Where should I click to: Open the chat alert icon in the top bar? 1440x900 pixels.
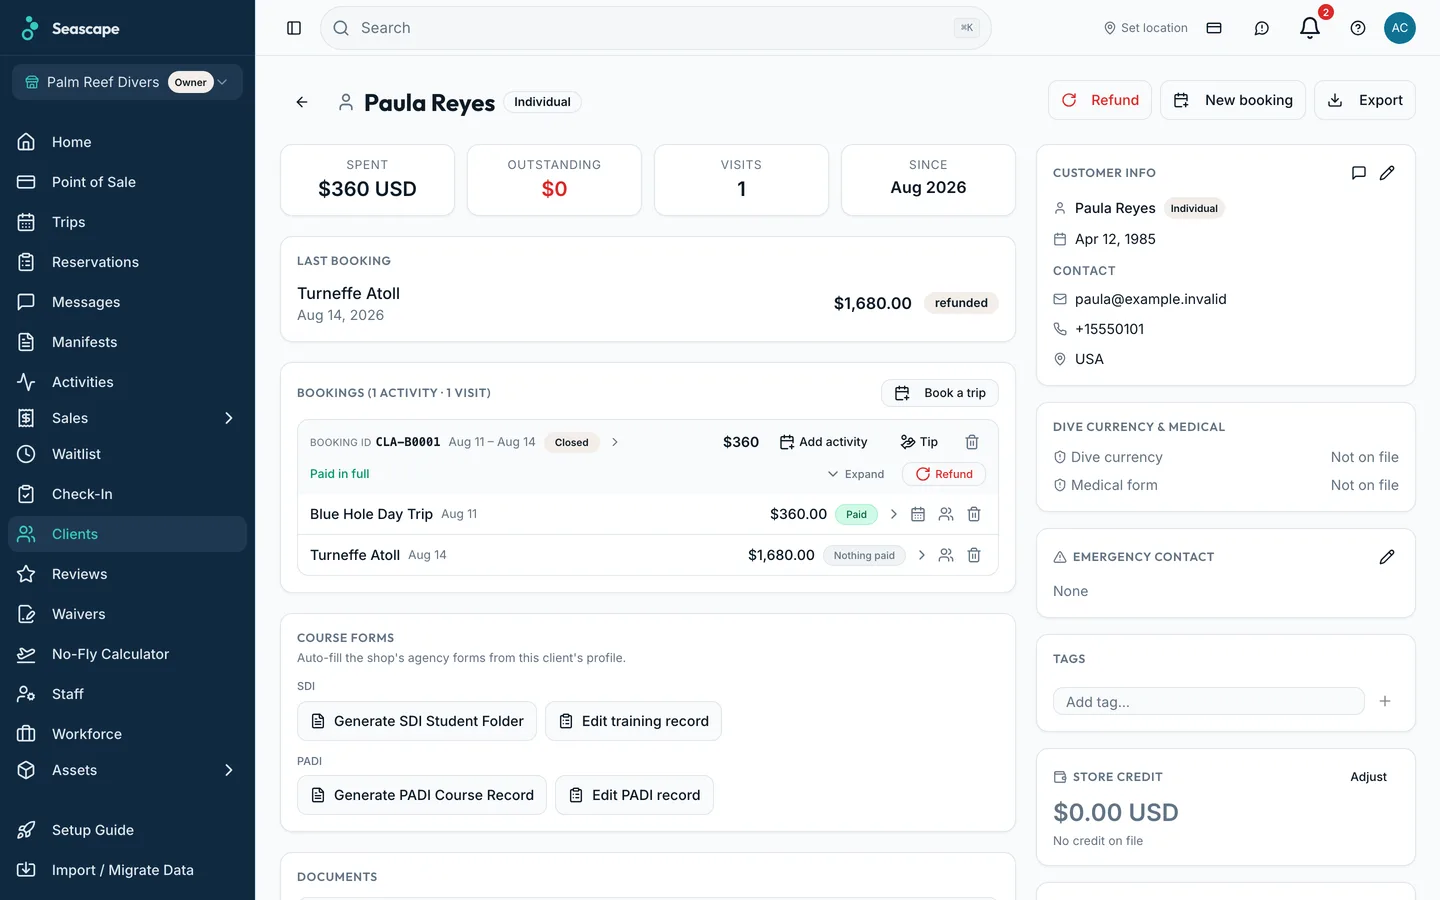pos(1262,28)
